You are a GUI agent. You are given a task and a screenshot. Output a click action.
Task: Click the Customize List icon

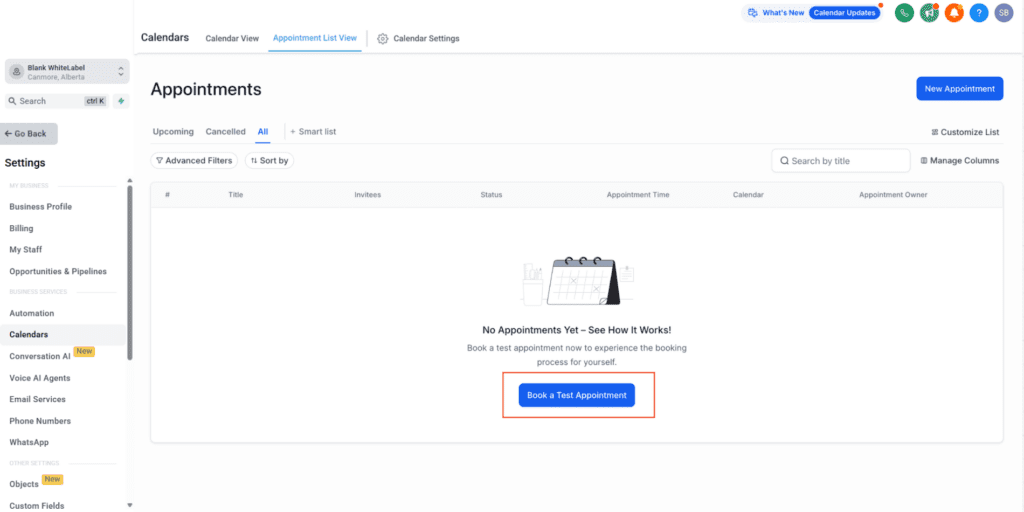pos(935,132)
